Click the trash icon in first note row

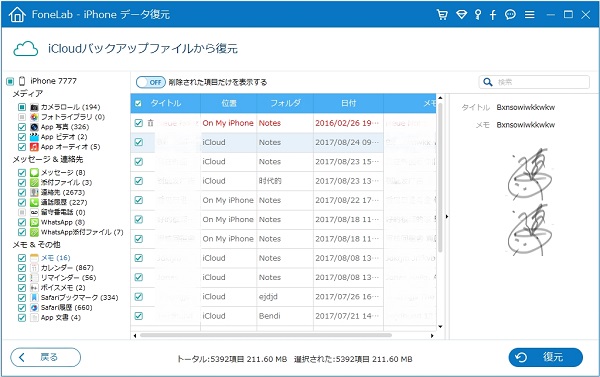[x=150, y=123]
